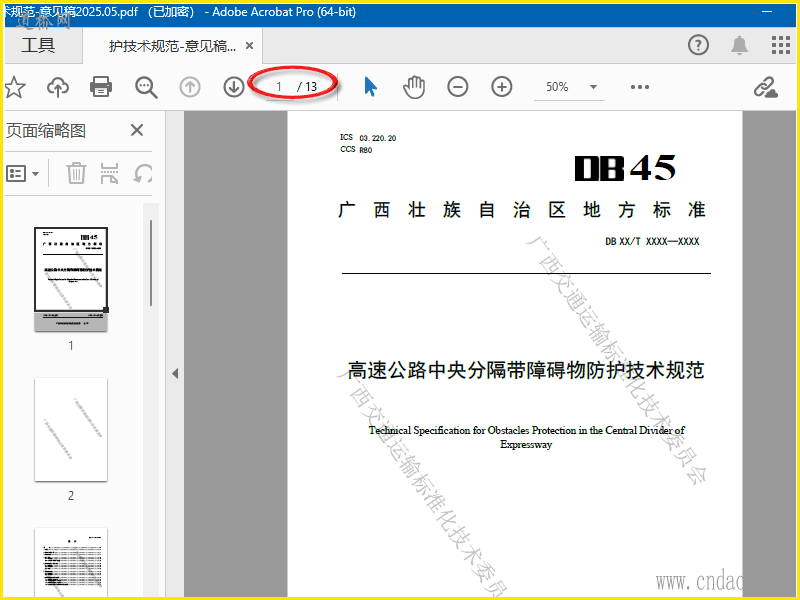
Task: Open page organize print-style icon
Action: point(110,173)
